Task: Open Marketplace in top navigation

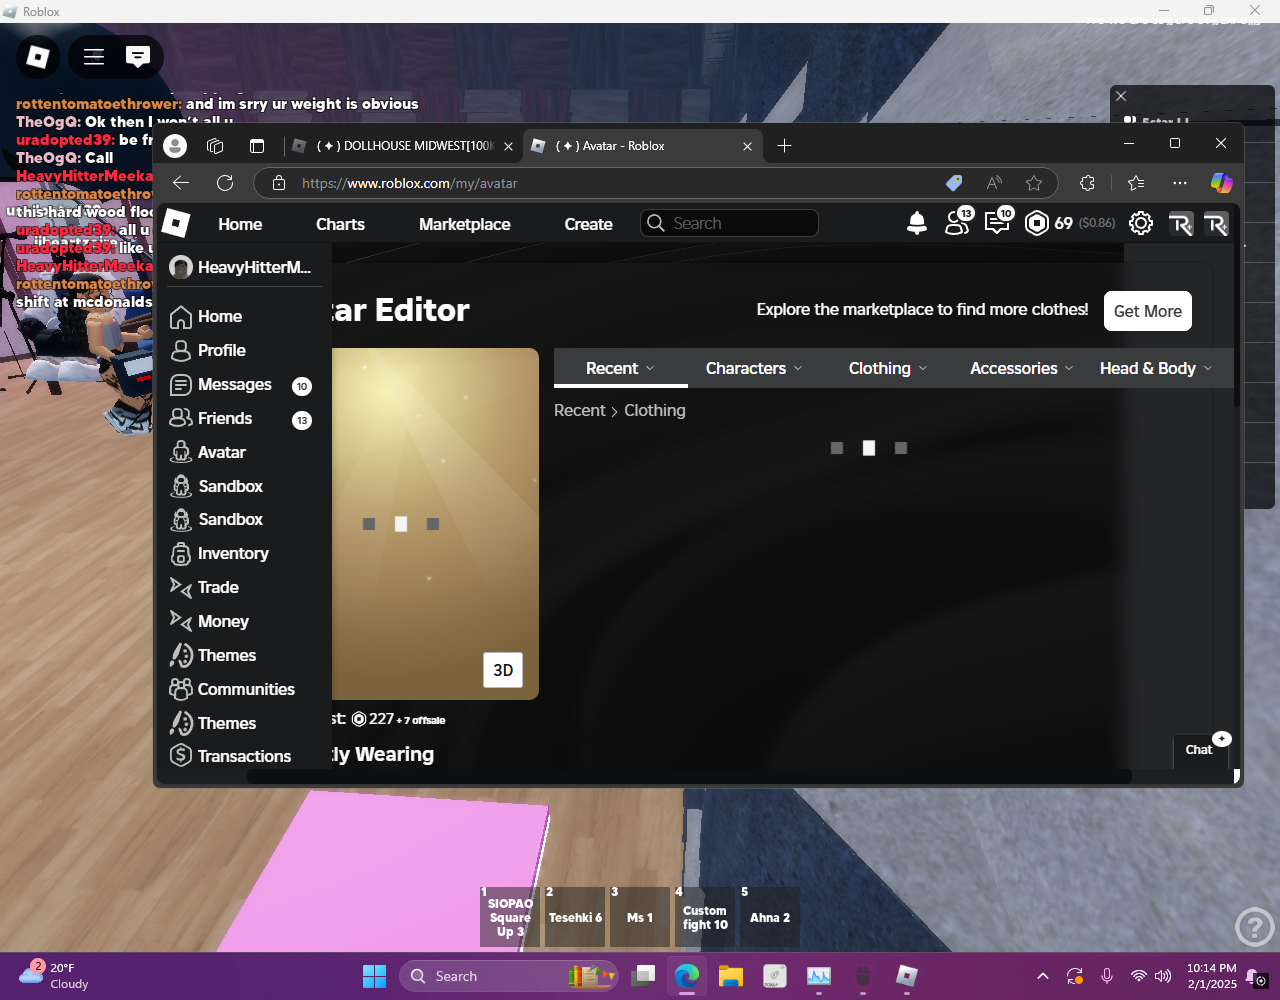Action: tap(465, 224)
